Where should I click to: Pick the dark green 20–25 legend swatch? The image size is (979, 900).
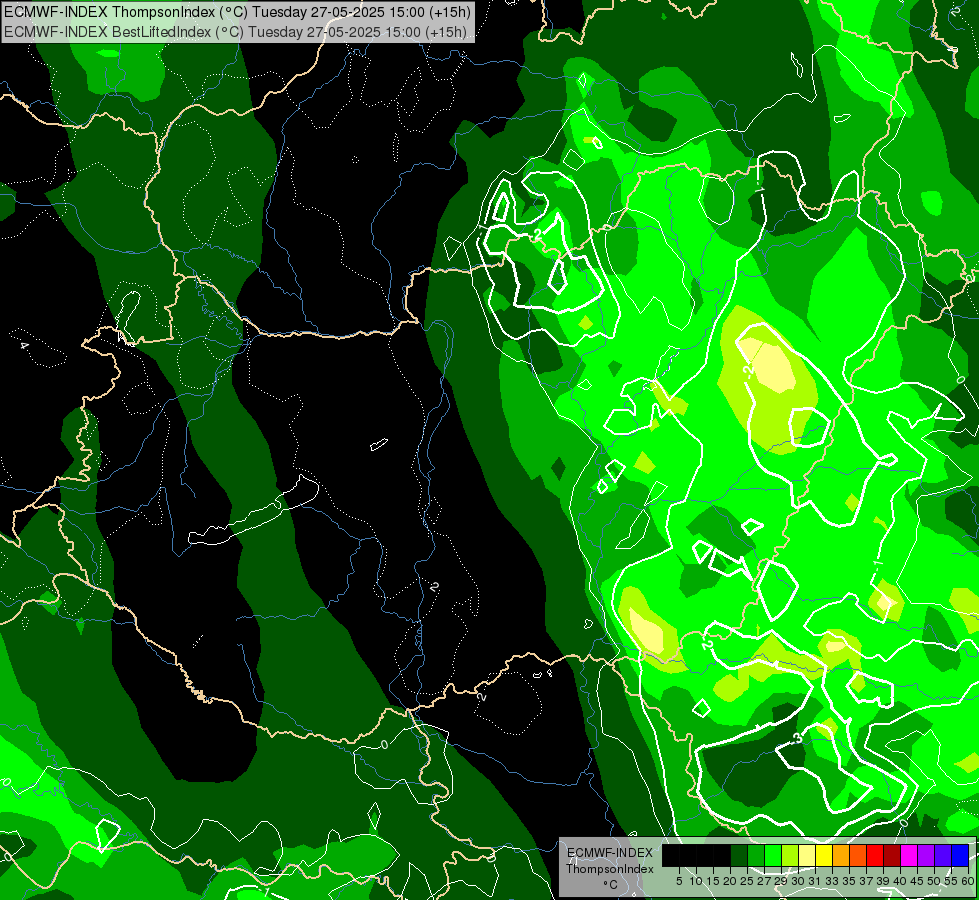tap(739, 855)
